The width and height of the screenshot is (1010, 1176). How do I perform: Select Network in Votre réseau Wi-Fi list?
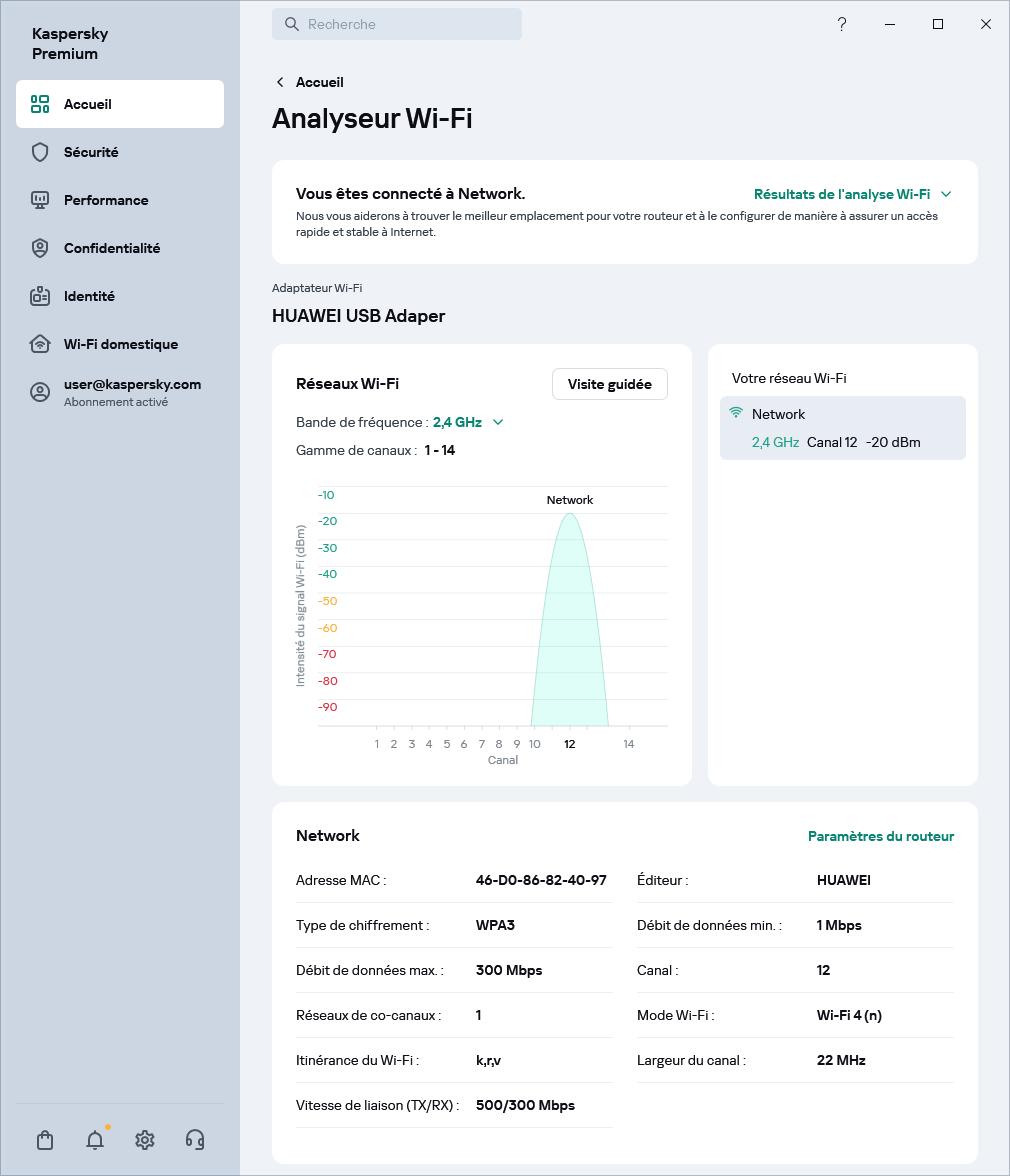tap(842, 428)
